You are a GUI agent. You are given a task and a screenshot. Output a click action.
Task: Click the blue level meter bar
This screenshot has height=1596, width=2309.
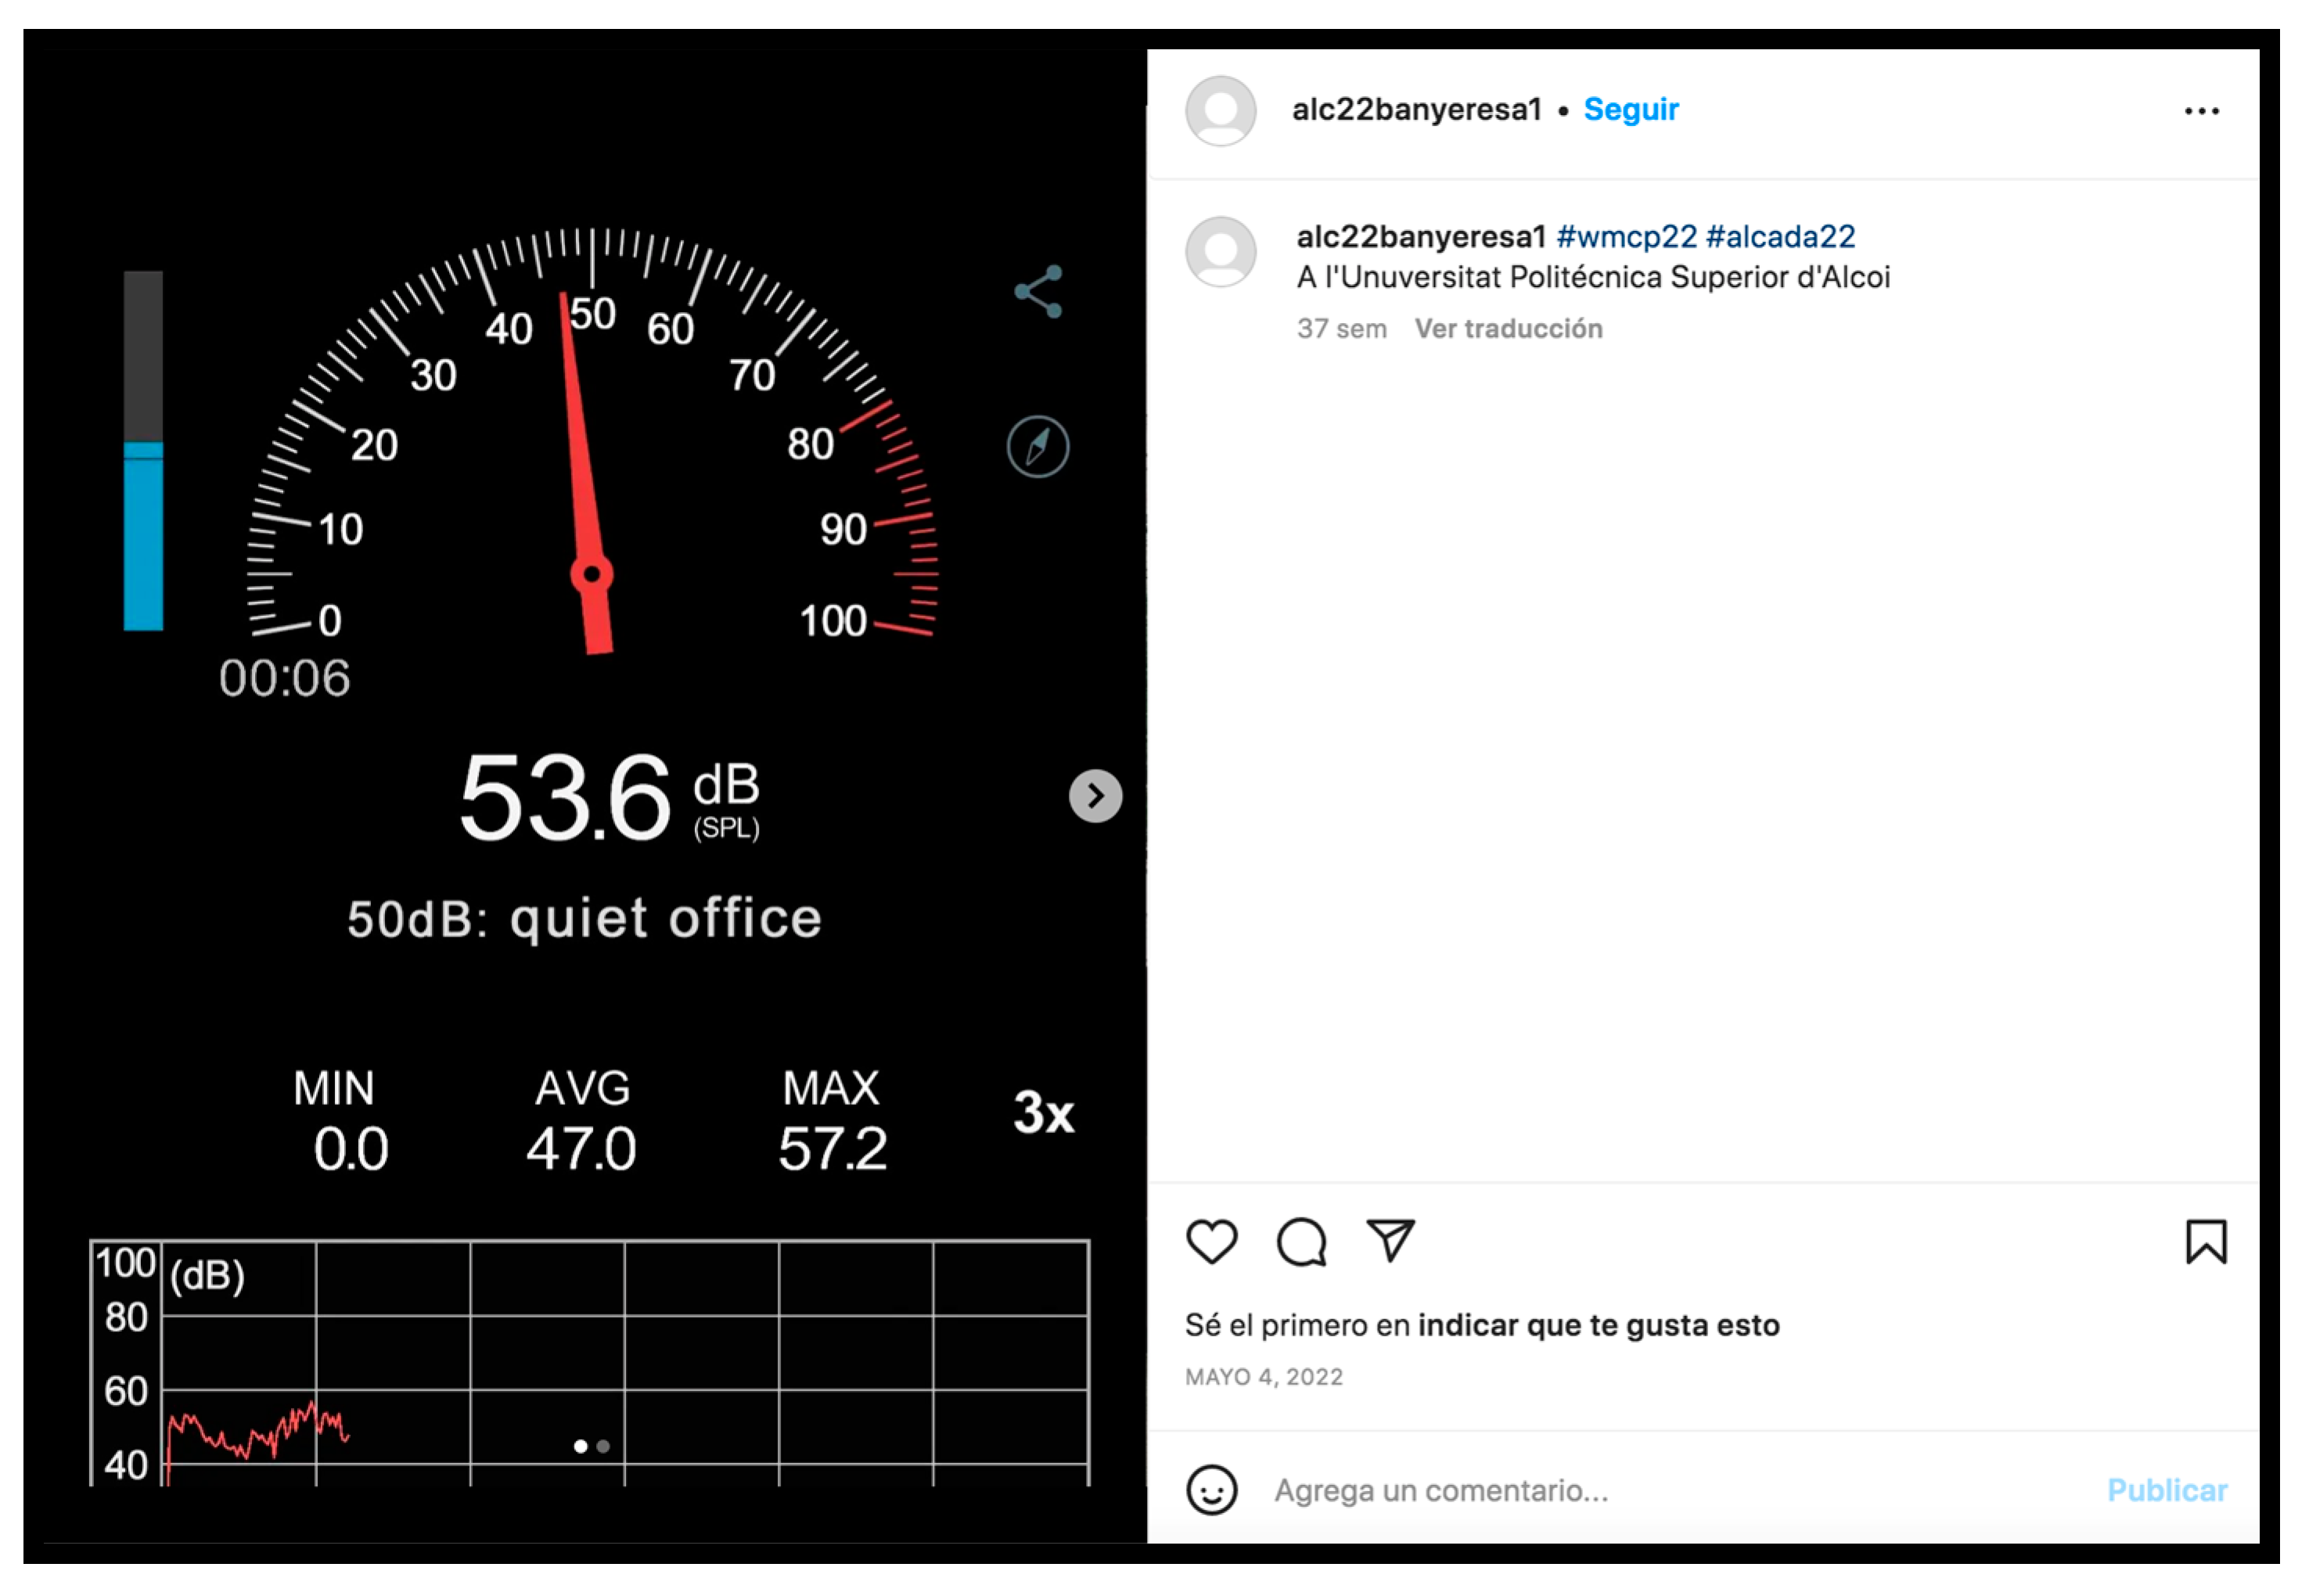[x=143, y=537]
